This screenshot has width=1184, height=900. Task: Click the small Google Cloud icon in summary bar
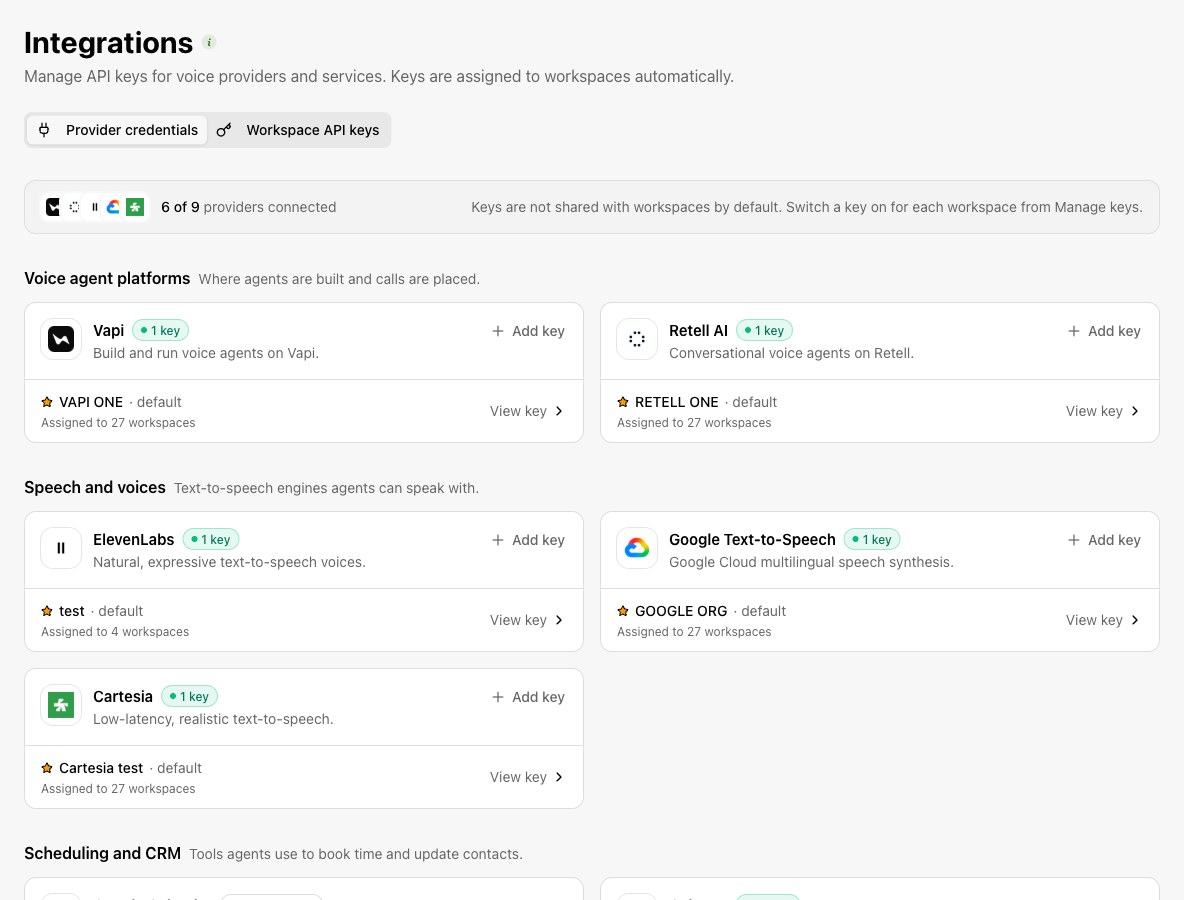114,207
